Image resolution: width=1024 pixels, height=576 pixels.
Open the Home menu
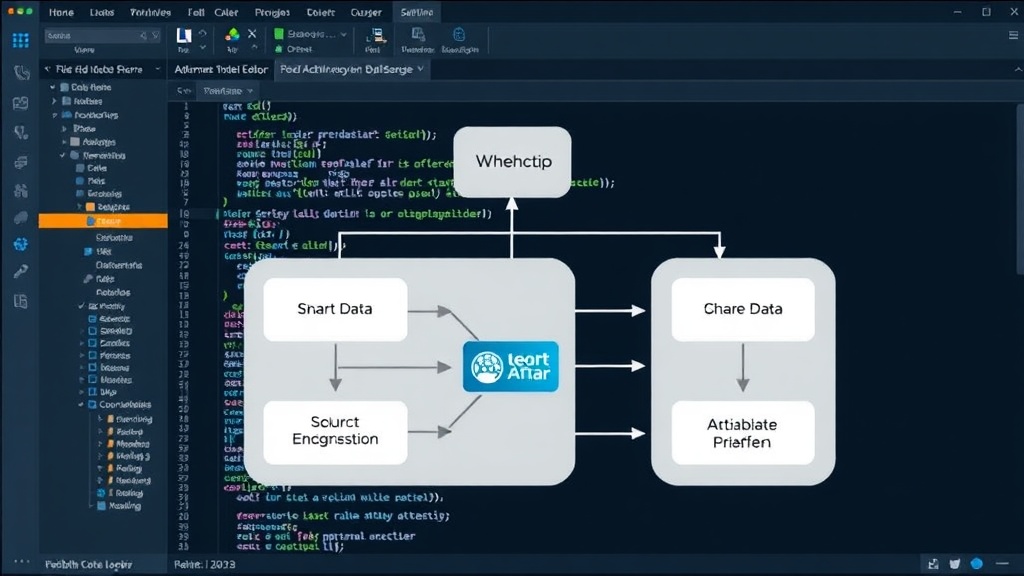[61, 12]
